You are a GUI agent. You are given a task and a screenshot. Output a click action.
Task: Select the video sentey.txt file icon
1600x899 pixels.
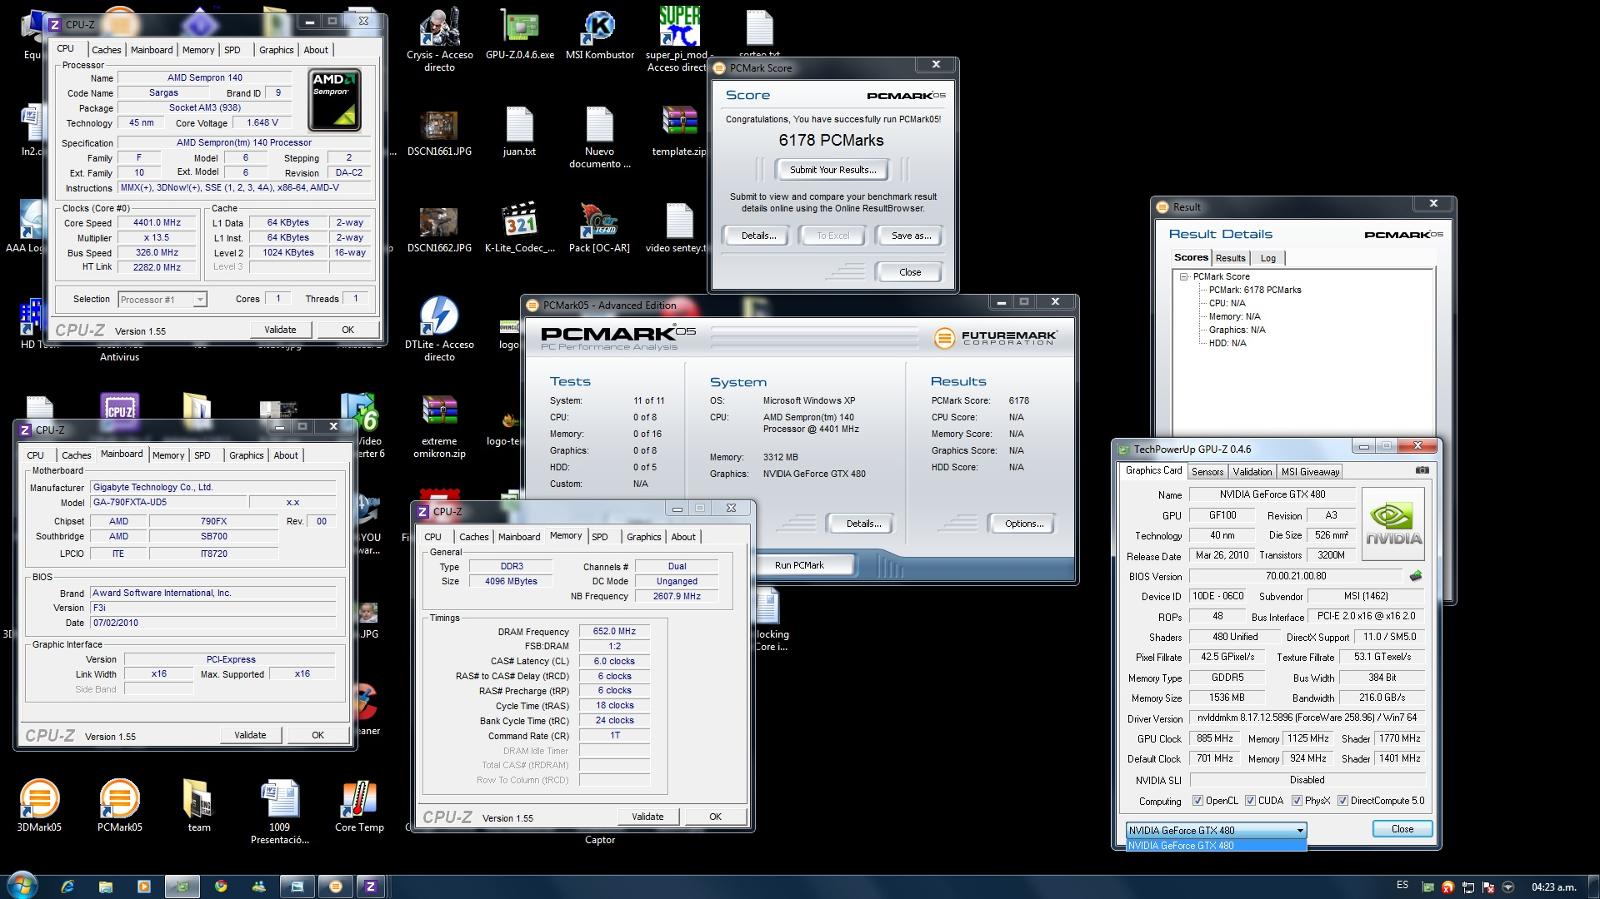click(679, 227)
